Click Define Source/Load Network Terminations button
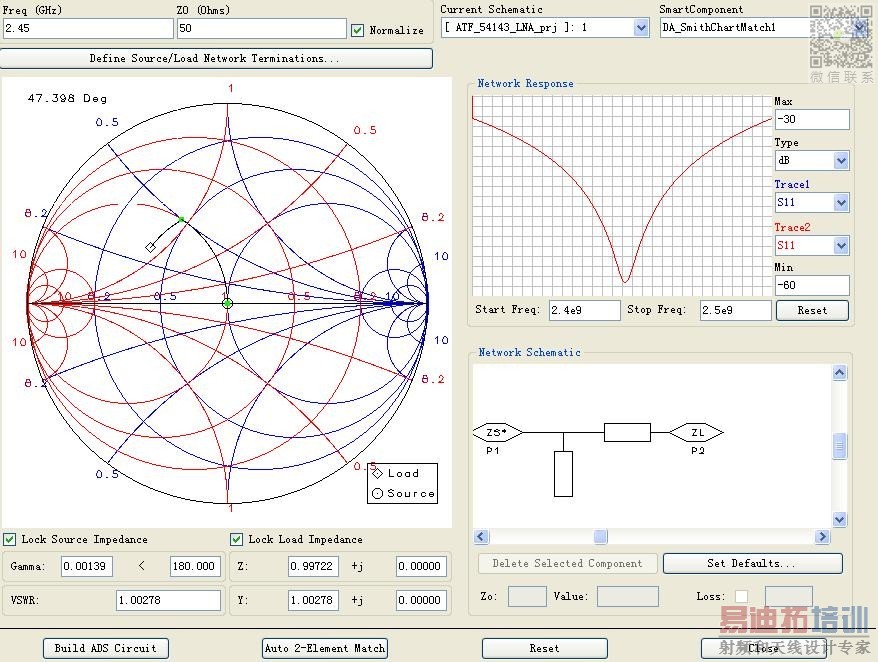The width and height of the screenshot is (878, 662). pyautogui.click(x=217, y=58)
